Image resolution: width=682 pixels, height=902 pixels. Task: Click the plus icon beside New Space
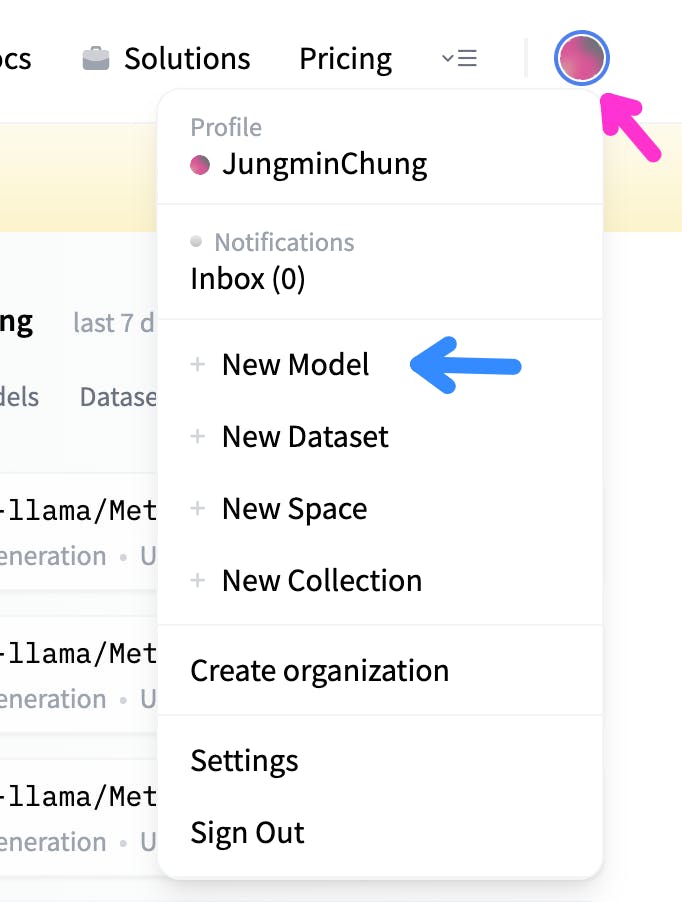197,509
